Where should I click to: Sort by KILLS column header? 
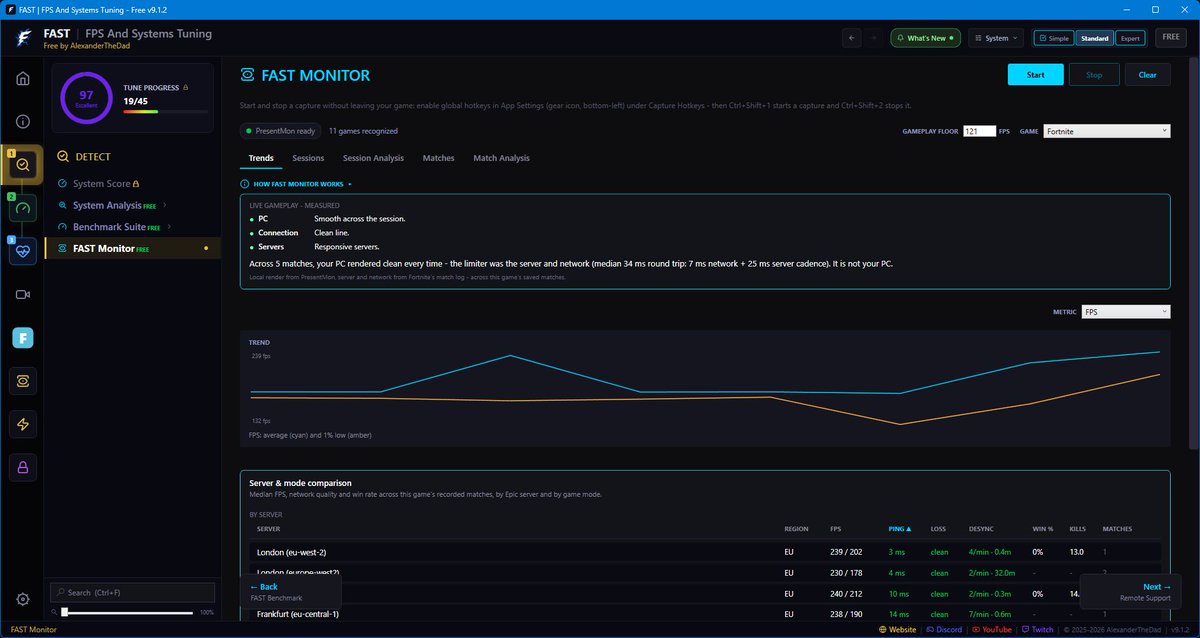(x=1077, y=529)
